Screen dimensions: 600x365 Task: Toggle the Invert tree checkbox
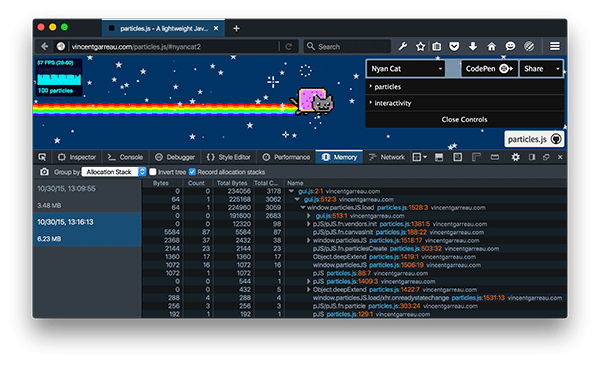(153, 172)
